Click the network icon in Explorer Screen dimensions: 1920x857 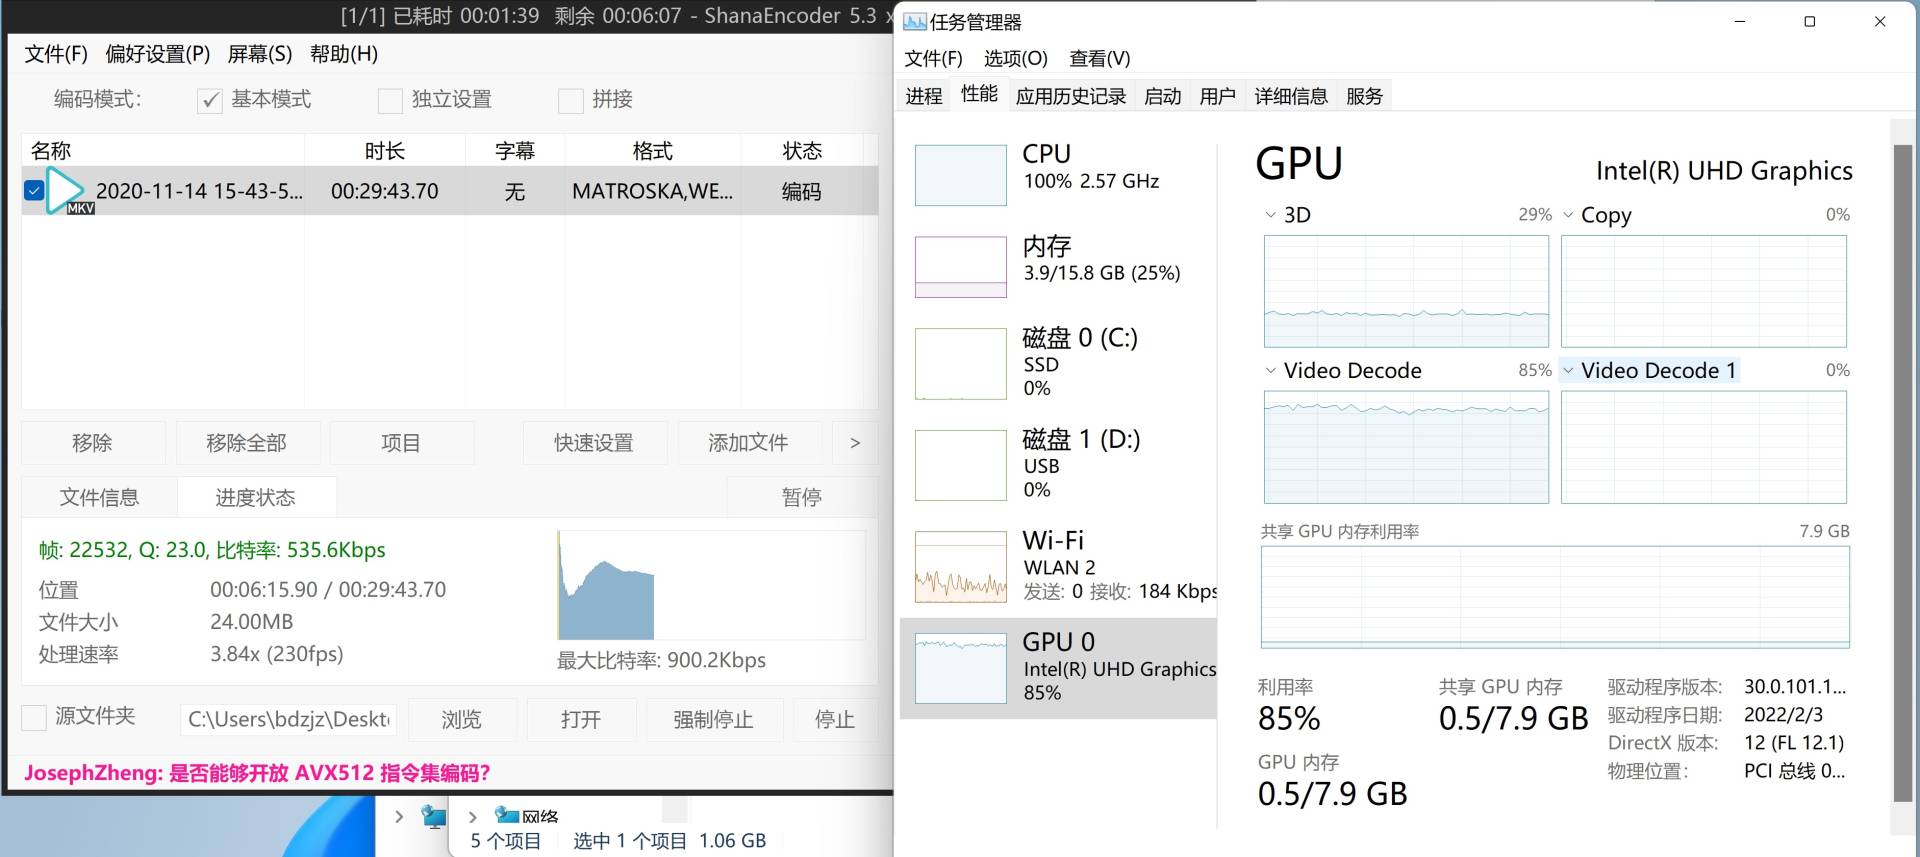coord(507,815)
